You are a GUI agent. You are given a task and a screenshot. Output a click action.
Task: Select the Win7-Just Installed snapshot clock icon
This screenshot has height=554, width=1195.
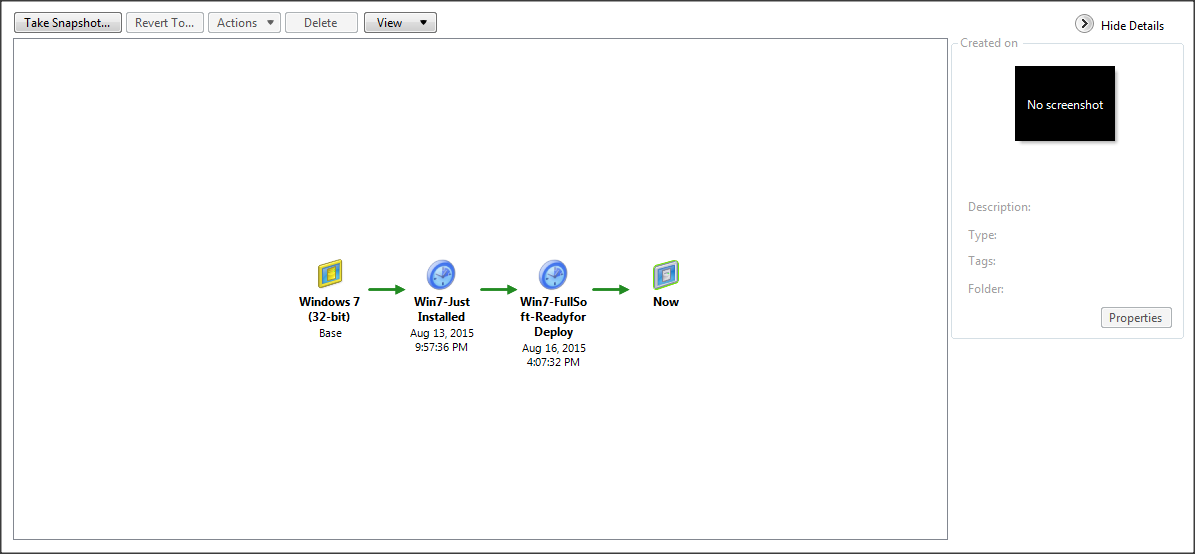point(441,274)
